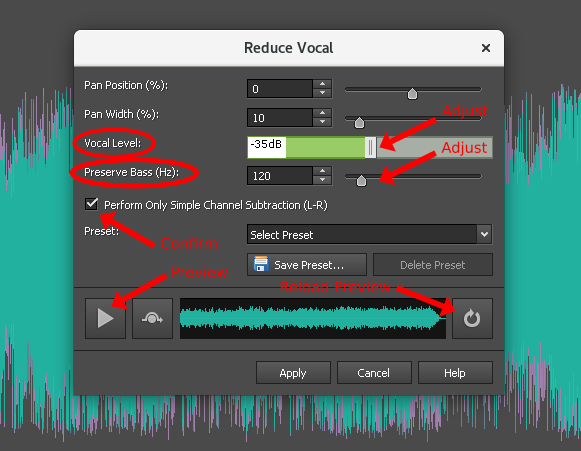Open Help for Reduce Vocal
The width and height of the screenshot is (581, 451).
coord(455,373)
